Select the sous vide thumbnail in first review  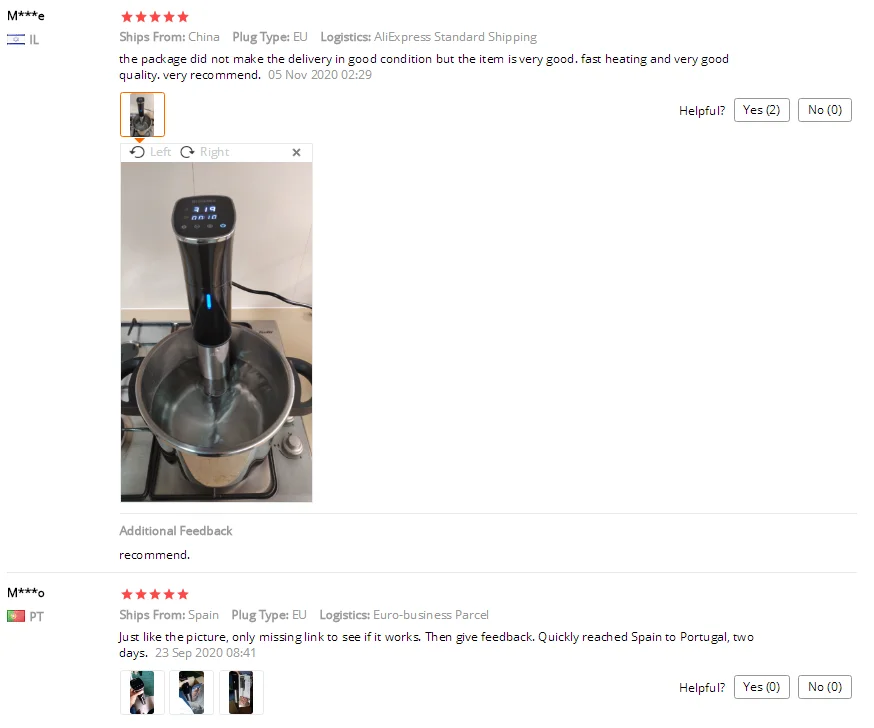coord(142,114)
